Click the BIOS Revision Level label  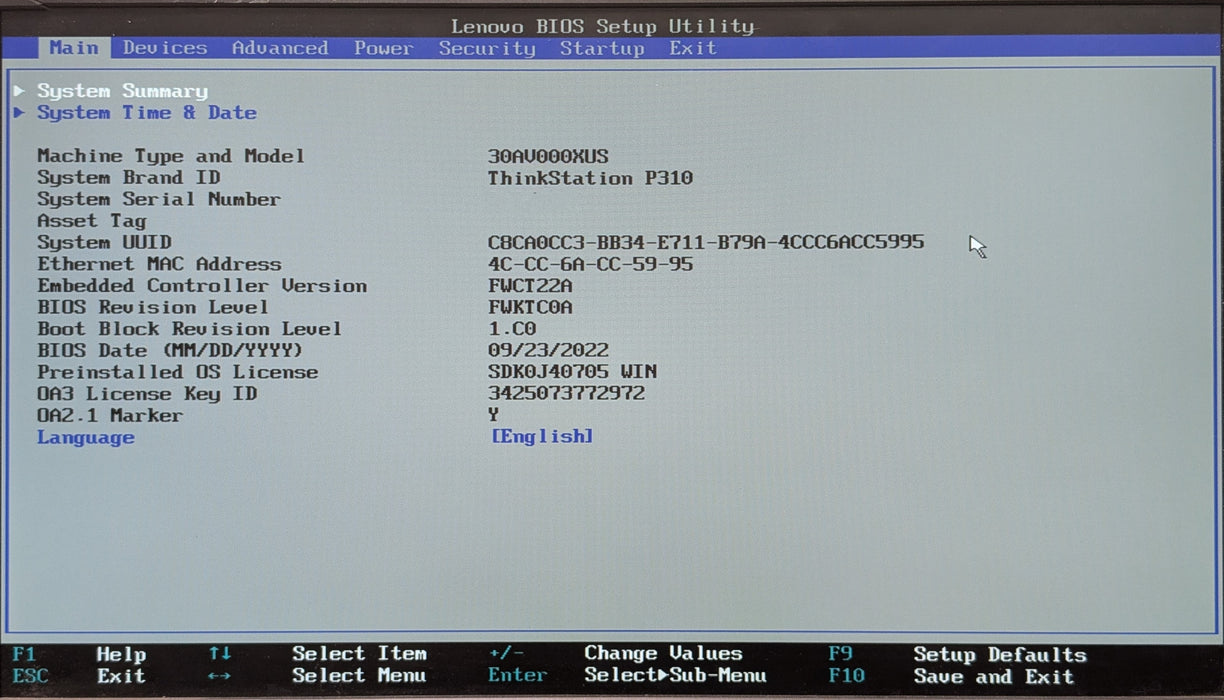click(153, 308)
